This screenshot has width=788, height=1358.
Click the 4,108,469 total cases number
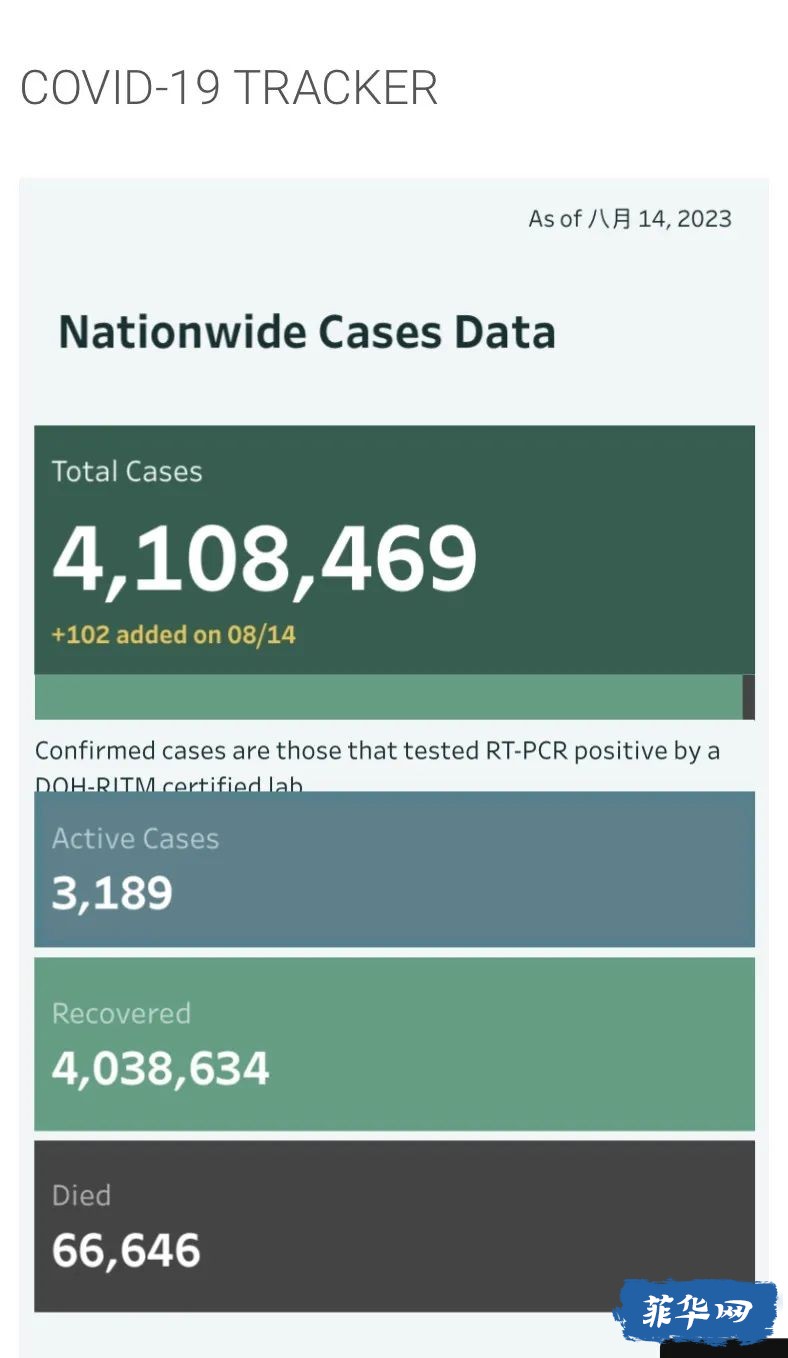[x=265, y=558]
